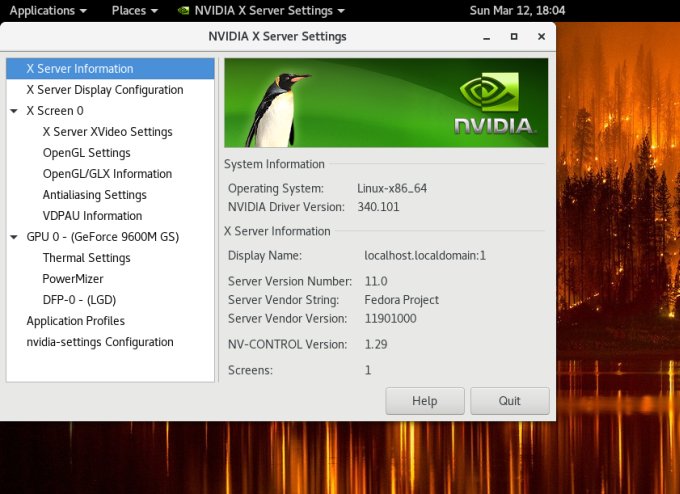This screenshot has height=494, width=680.
Task: Open Antialiasing Settings
Action: [94, 195]
